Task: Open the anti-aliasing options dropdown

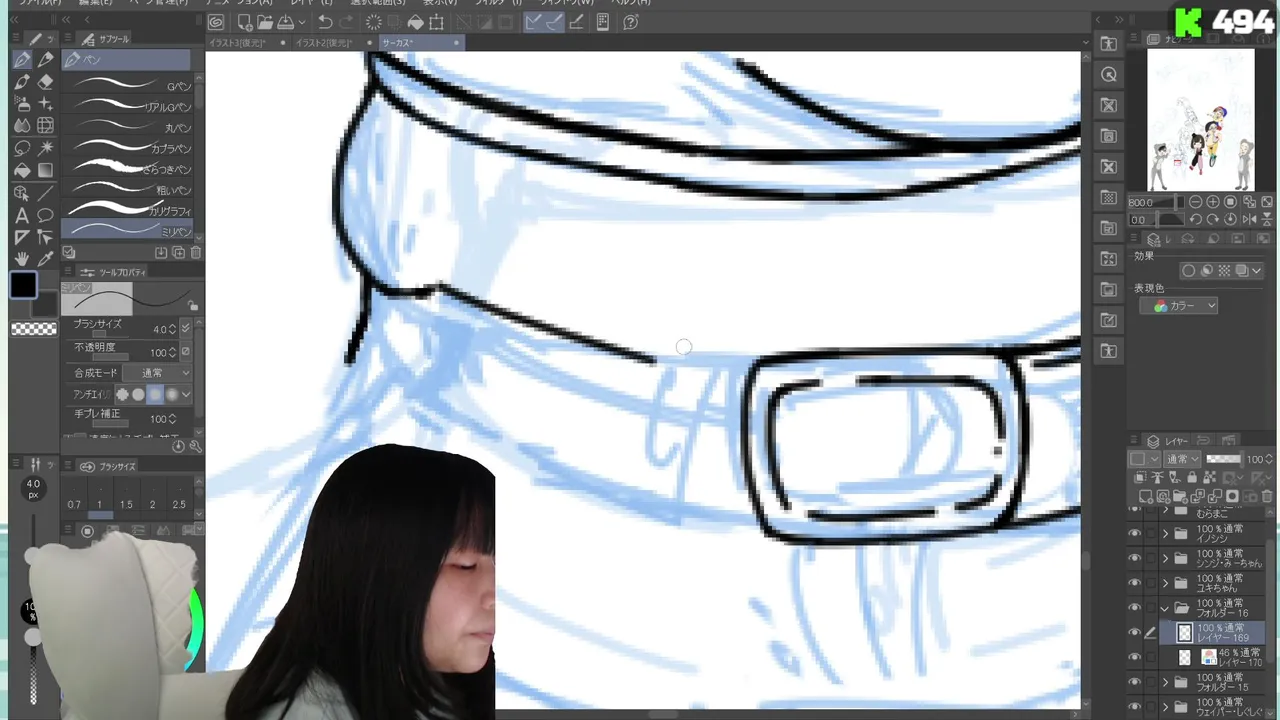Action: pos(186,395)
